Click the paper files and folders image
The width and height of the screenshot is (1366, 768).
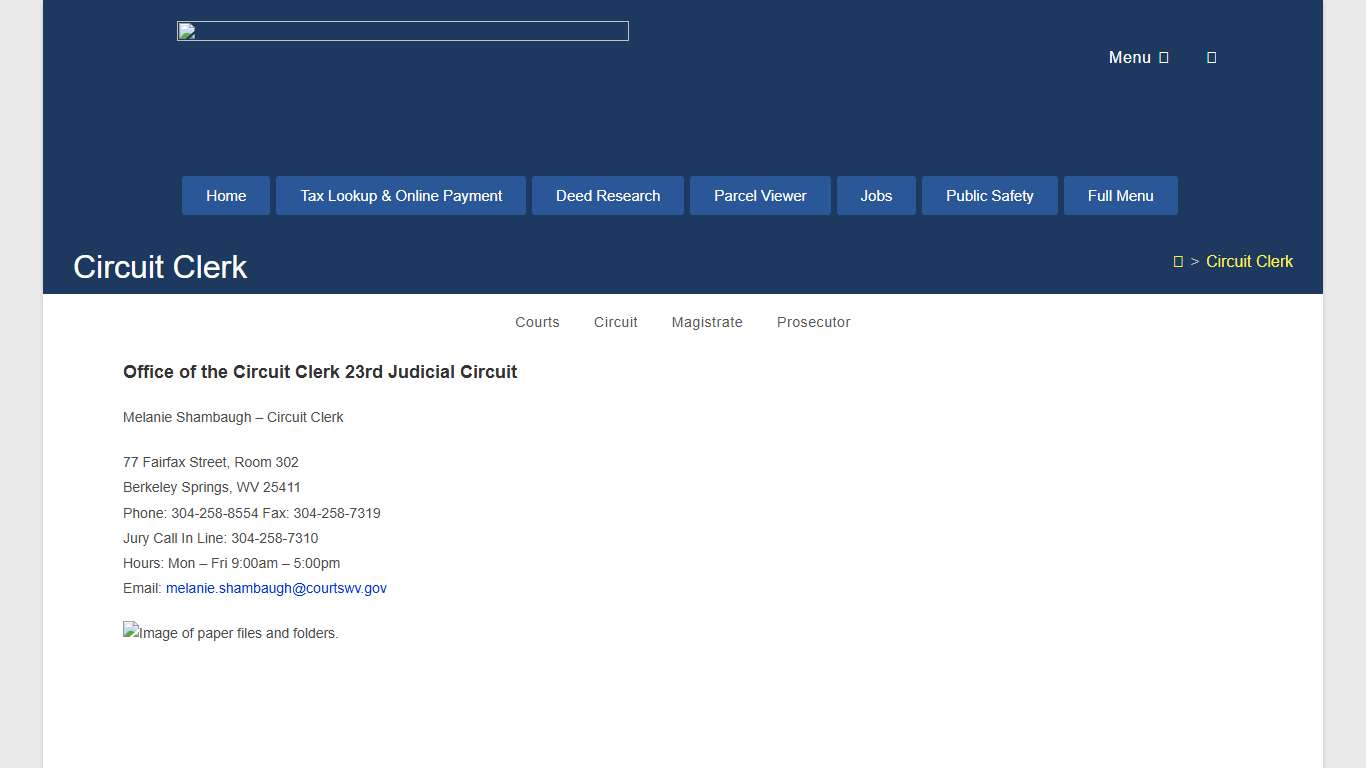coord(231,633)
